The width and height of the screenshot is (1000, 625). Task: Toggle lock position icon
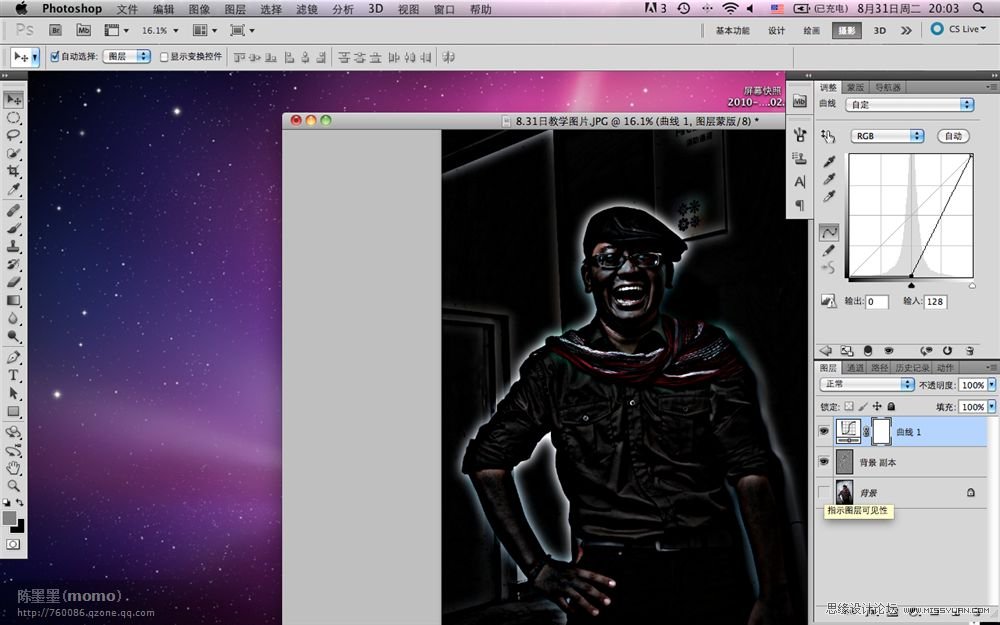click(x=877, y=406)
